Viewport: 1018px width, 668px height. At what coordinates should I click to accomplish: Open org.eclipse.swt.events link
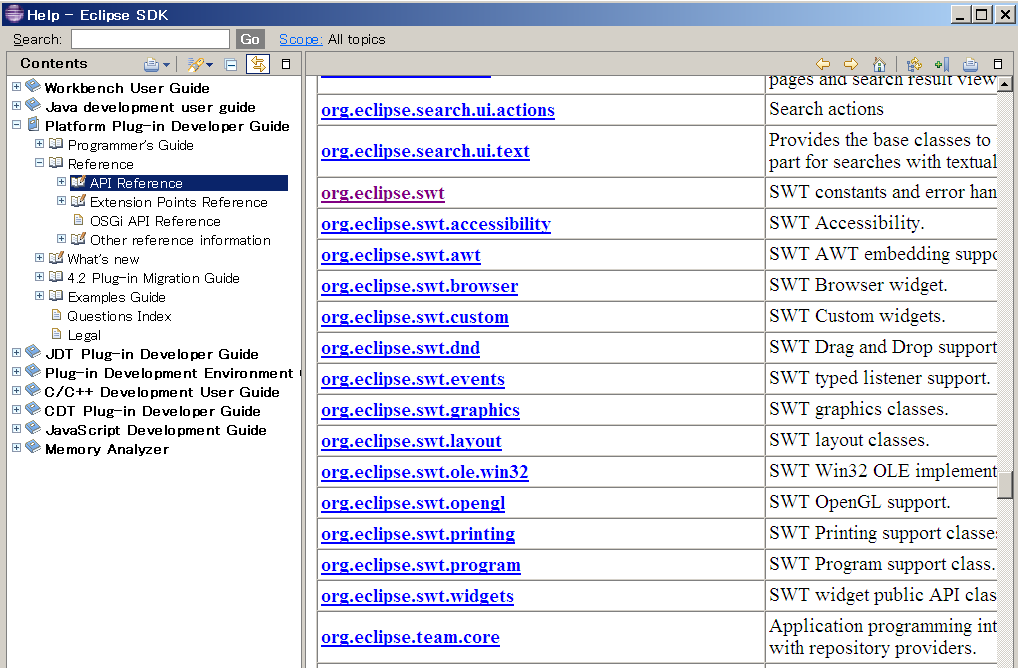click(x=413, y=379)
